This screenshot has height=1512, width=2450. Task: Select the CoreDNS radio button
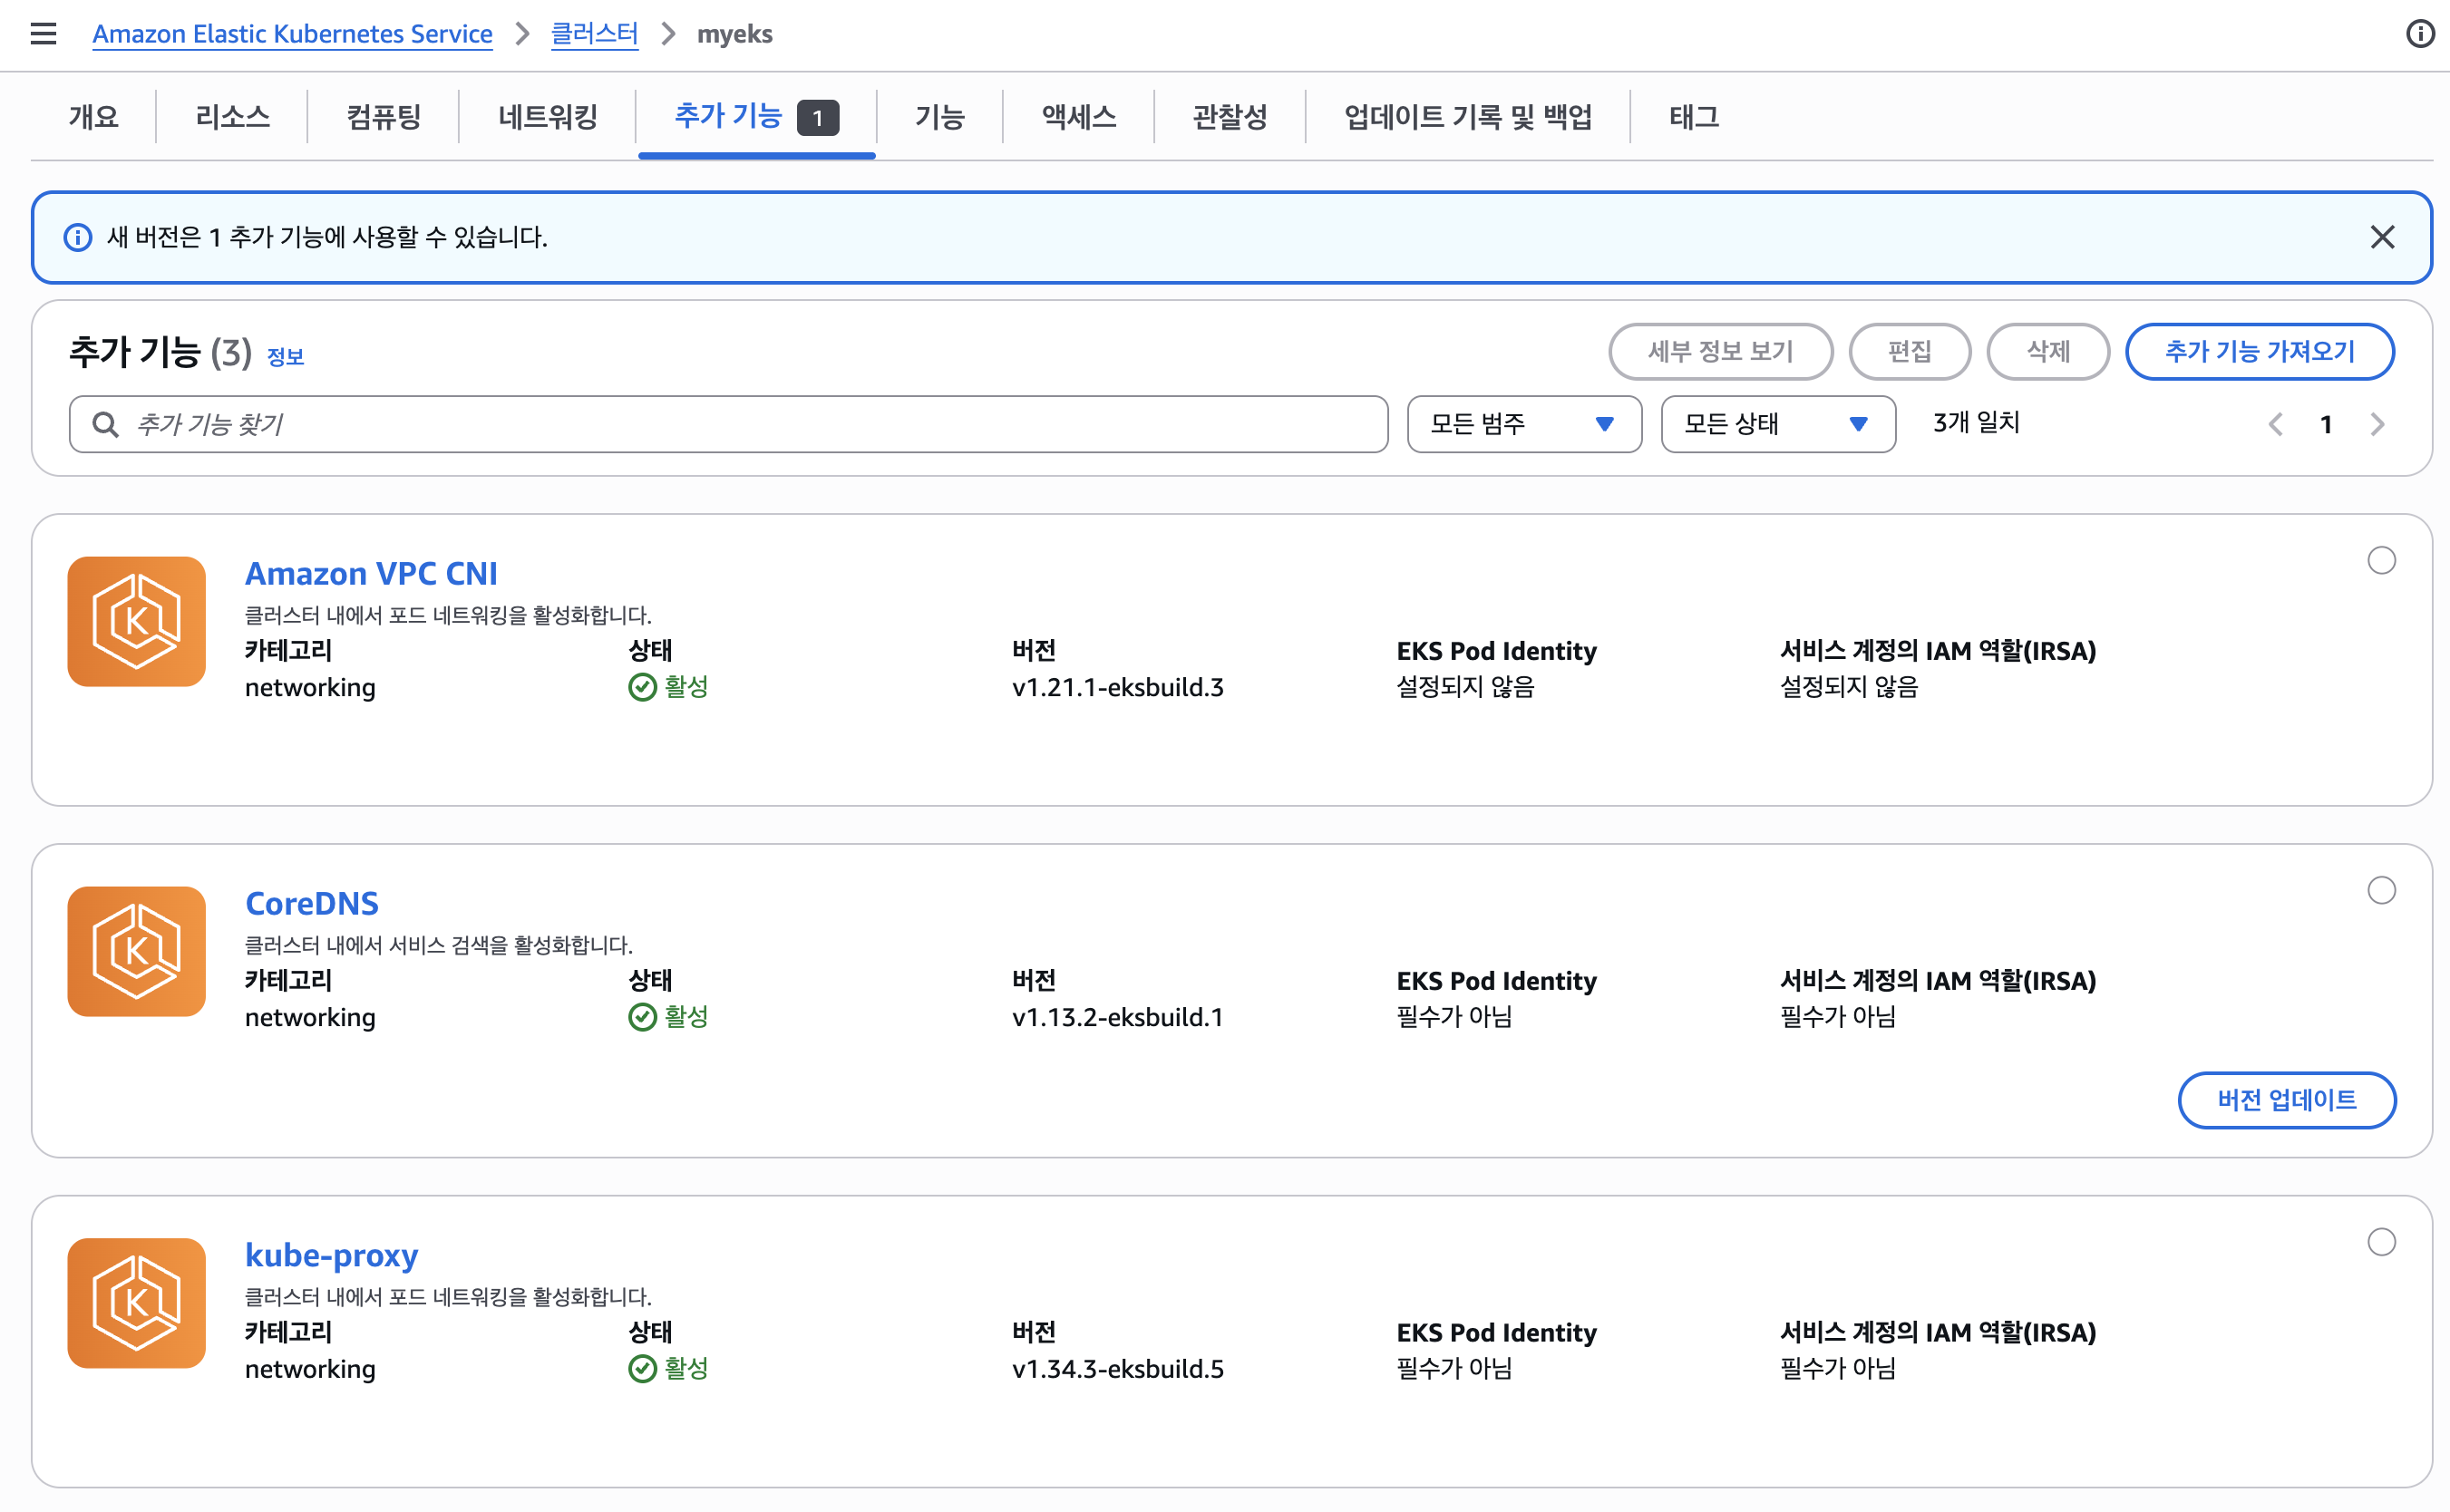click(x=2383, y=890)
